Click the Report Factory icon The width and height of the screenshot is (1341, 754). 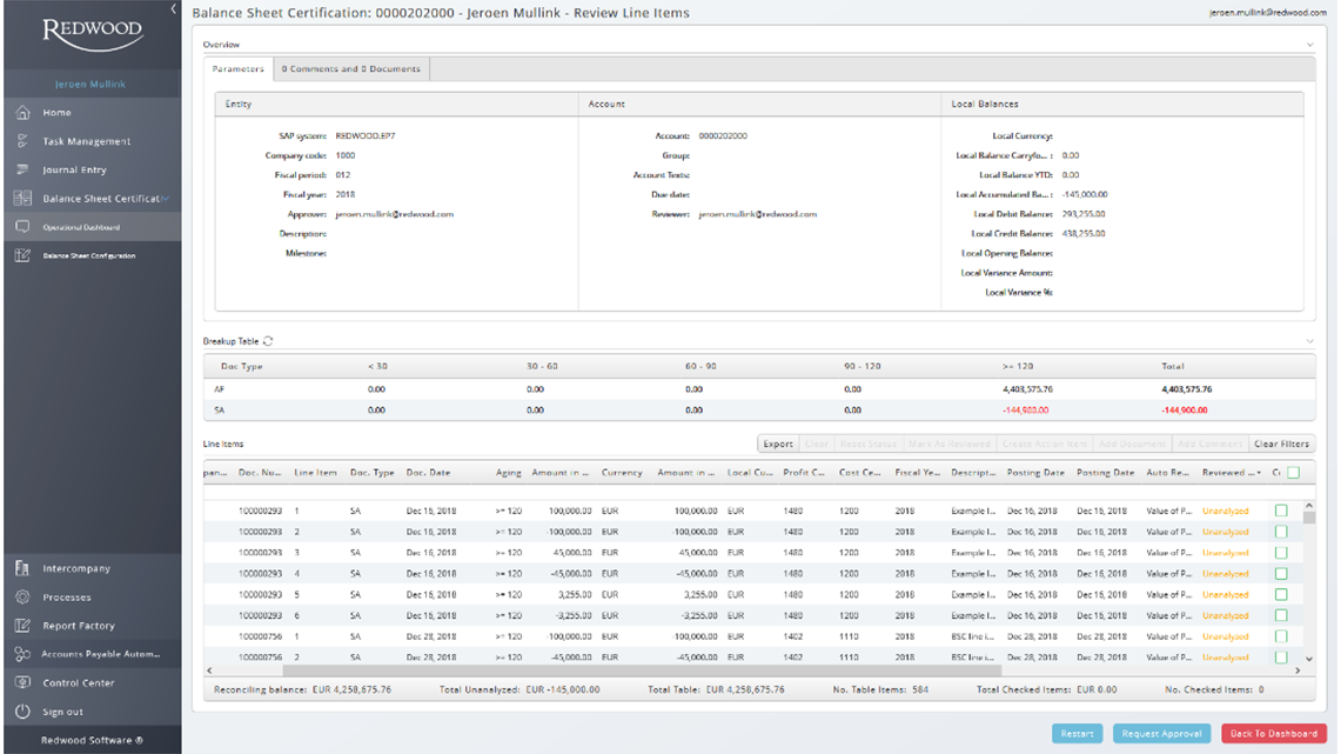click(22, 625)
